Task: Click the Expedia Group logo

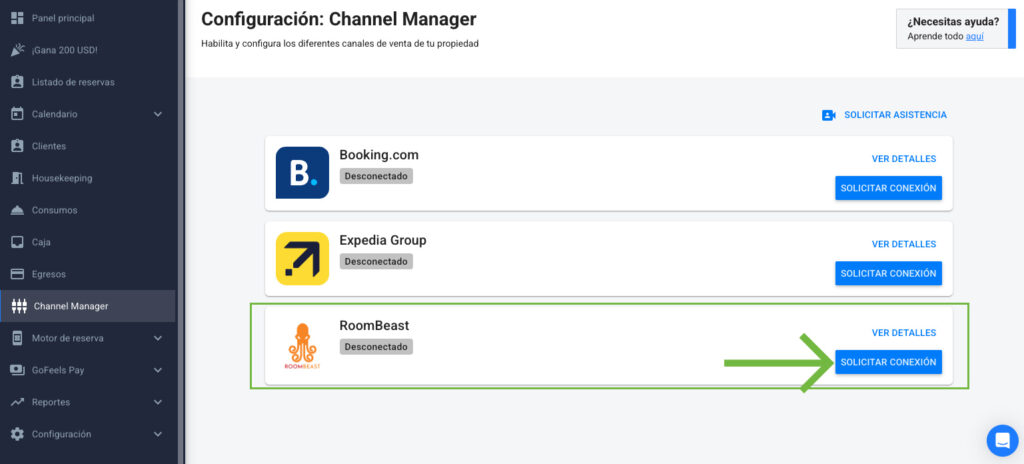Action: click(302, 258)
